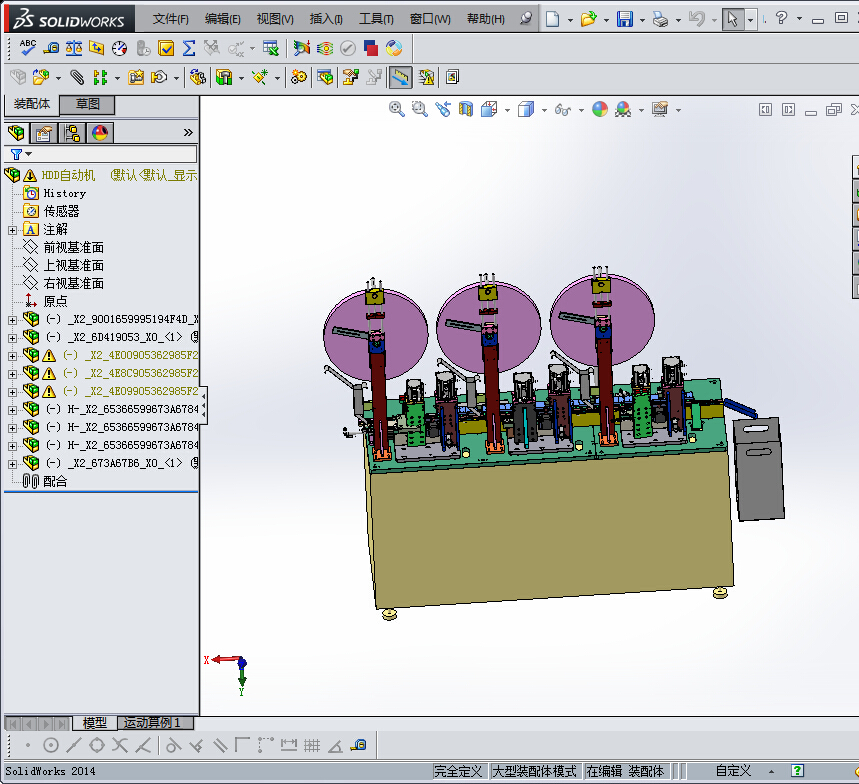Open the 插入 (Insert) menu
The image size is (859, 784).
point(326,19)
